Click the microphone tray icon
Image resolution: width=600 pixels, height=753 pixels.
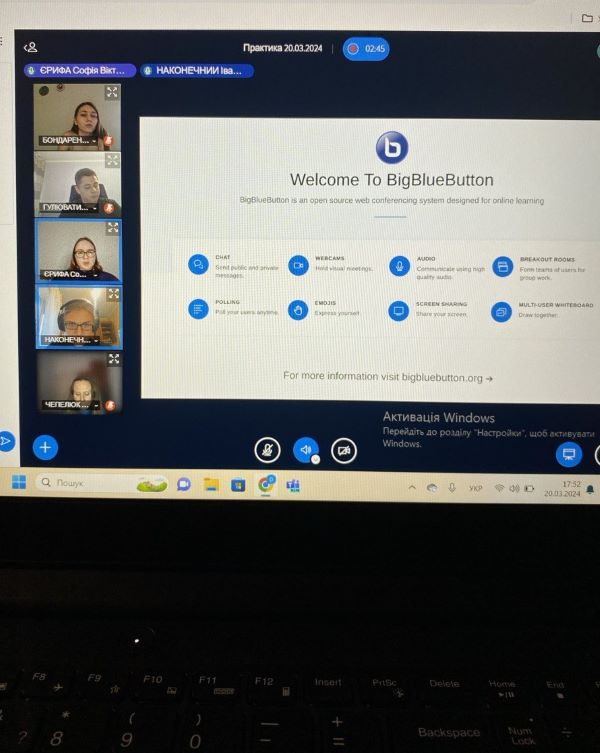[452, 488]
